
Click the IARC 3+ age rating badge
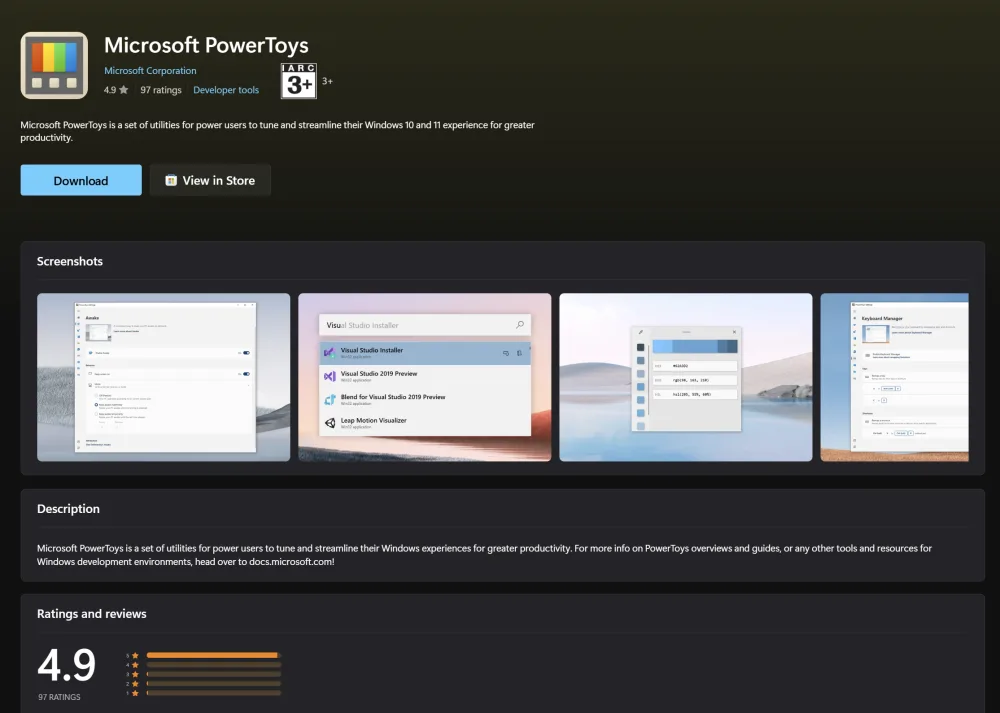coord(298,80)
